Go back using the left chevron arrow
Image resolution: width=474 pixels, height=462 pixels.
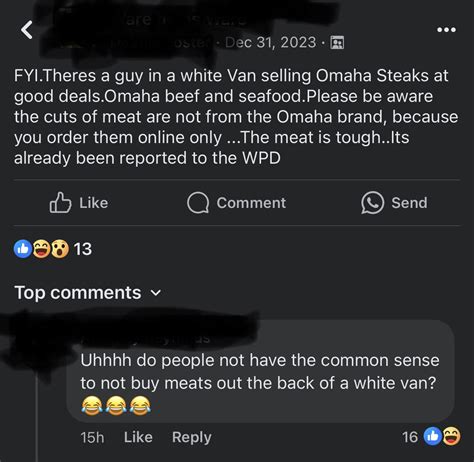pyautogui.click(x=27, y=30)
